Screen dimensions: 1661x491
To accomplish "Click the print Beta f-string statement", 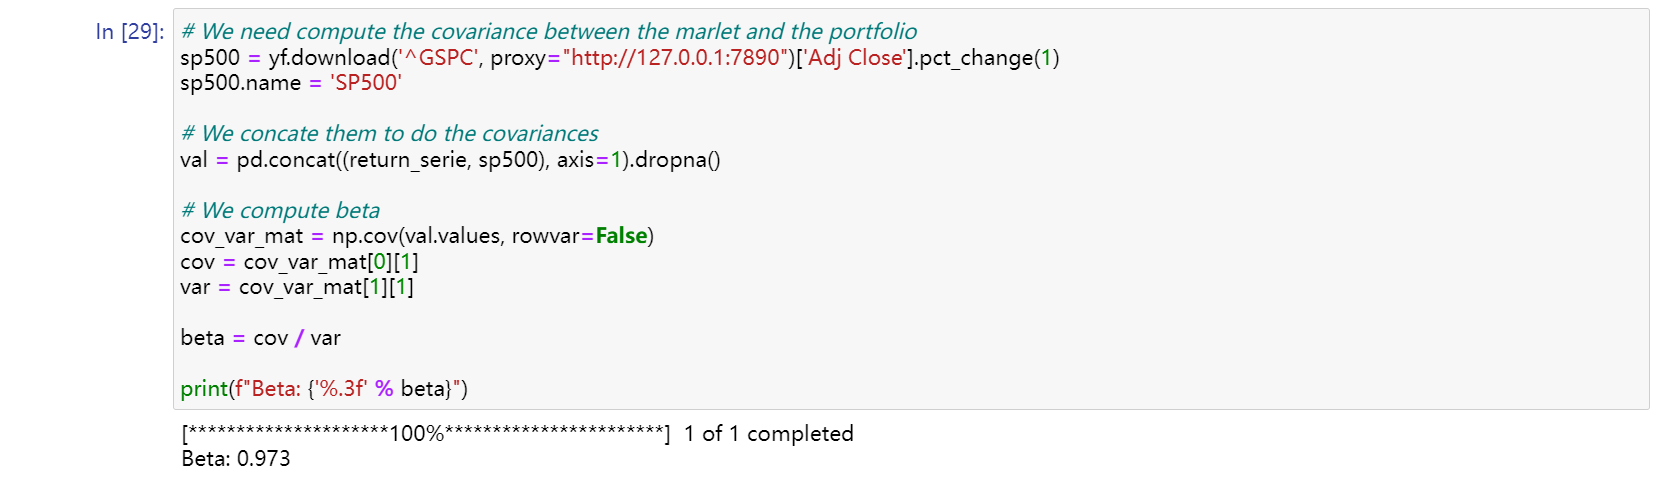I will click(x=324, y=389).
